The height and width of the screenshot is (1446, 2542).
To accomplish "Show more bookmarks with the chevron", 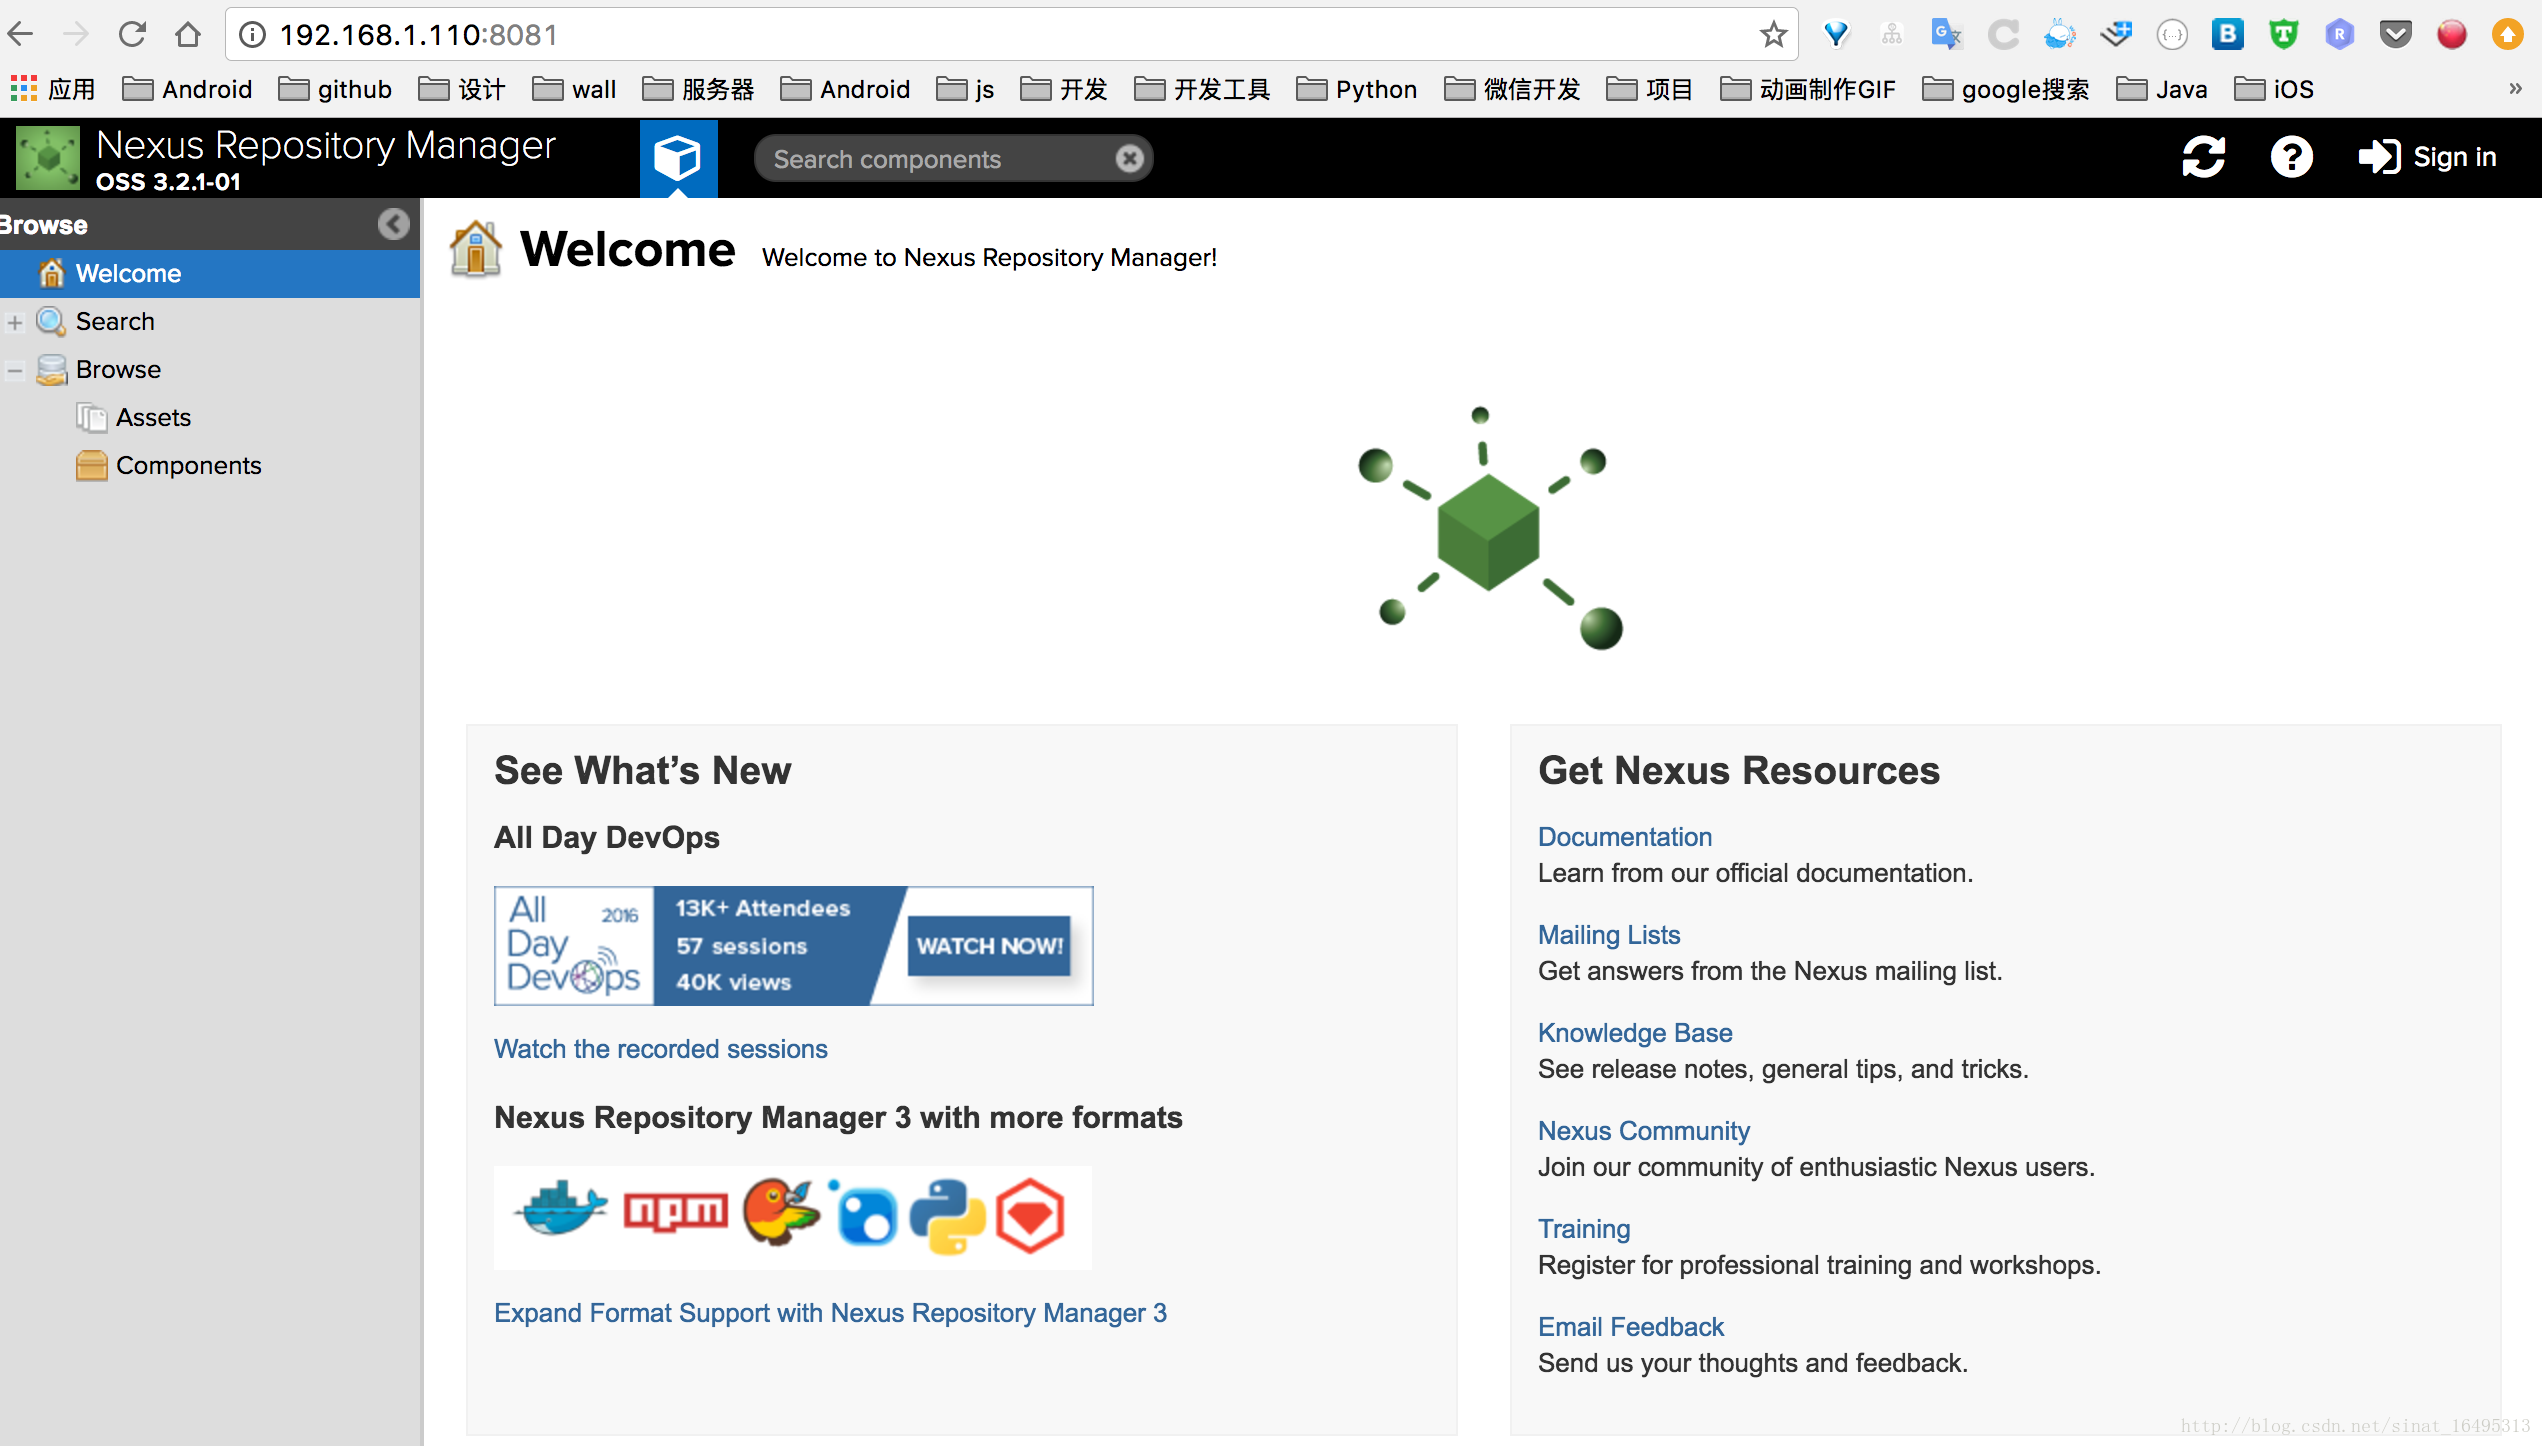I will pyautogui.click(x=2515, y=89).
